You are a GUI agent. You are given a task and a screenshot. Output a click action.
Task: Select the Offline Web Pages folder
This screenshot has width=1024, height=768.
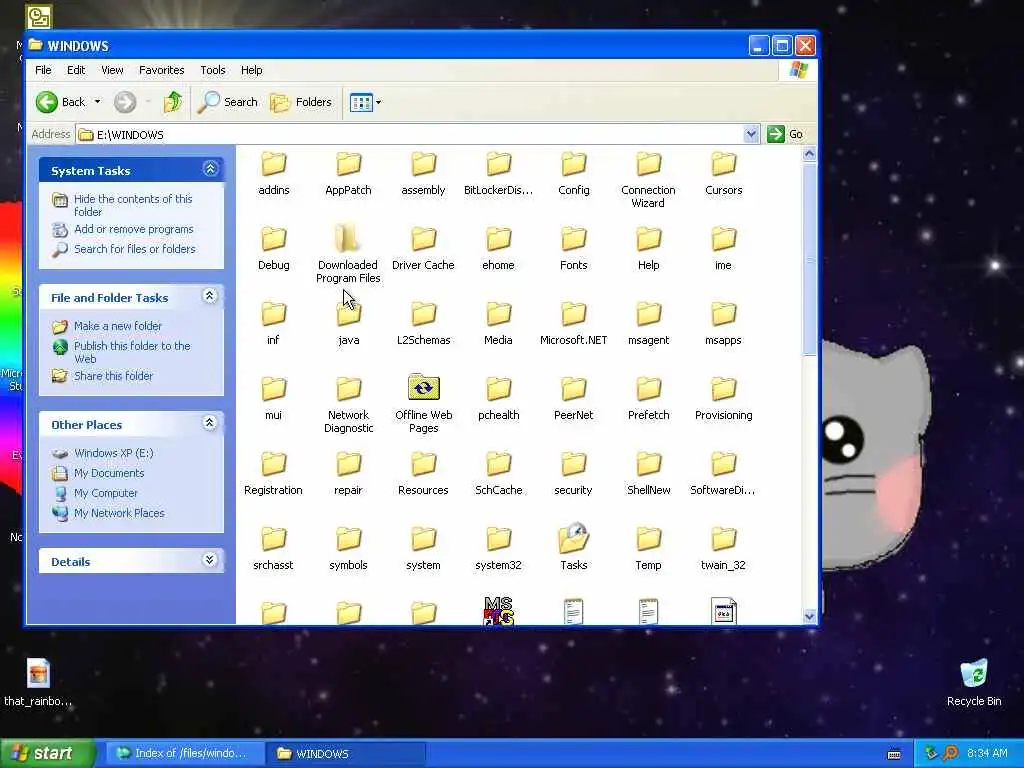click(423, 404)
